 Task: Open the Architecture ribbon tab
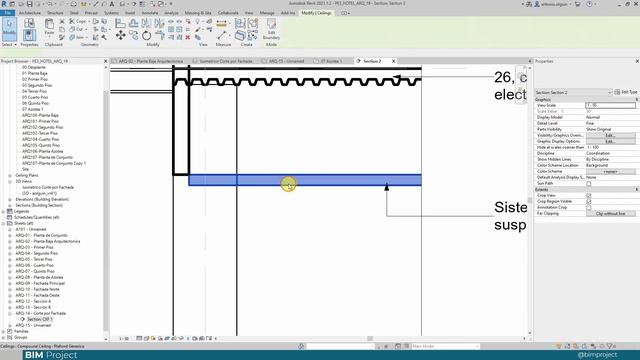coord(30,13)
